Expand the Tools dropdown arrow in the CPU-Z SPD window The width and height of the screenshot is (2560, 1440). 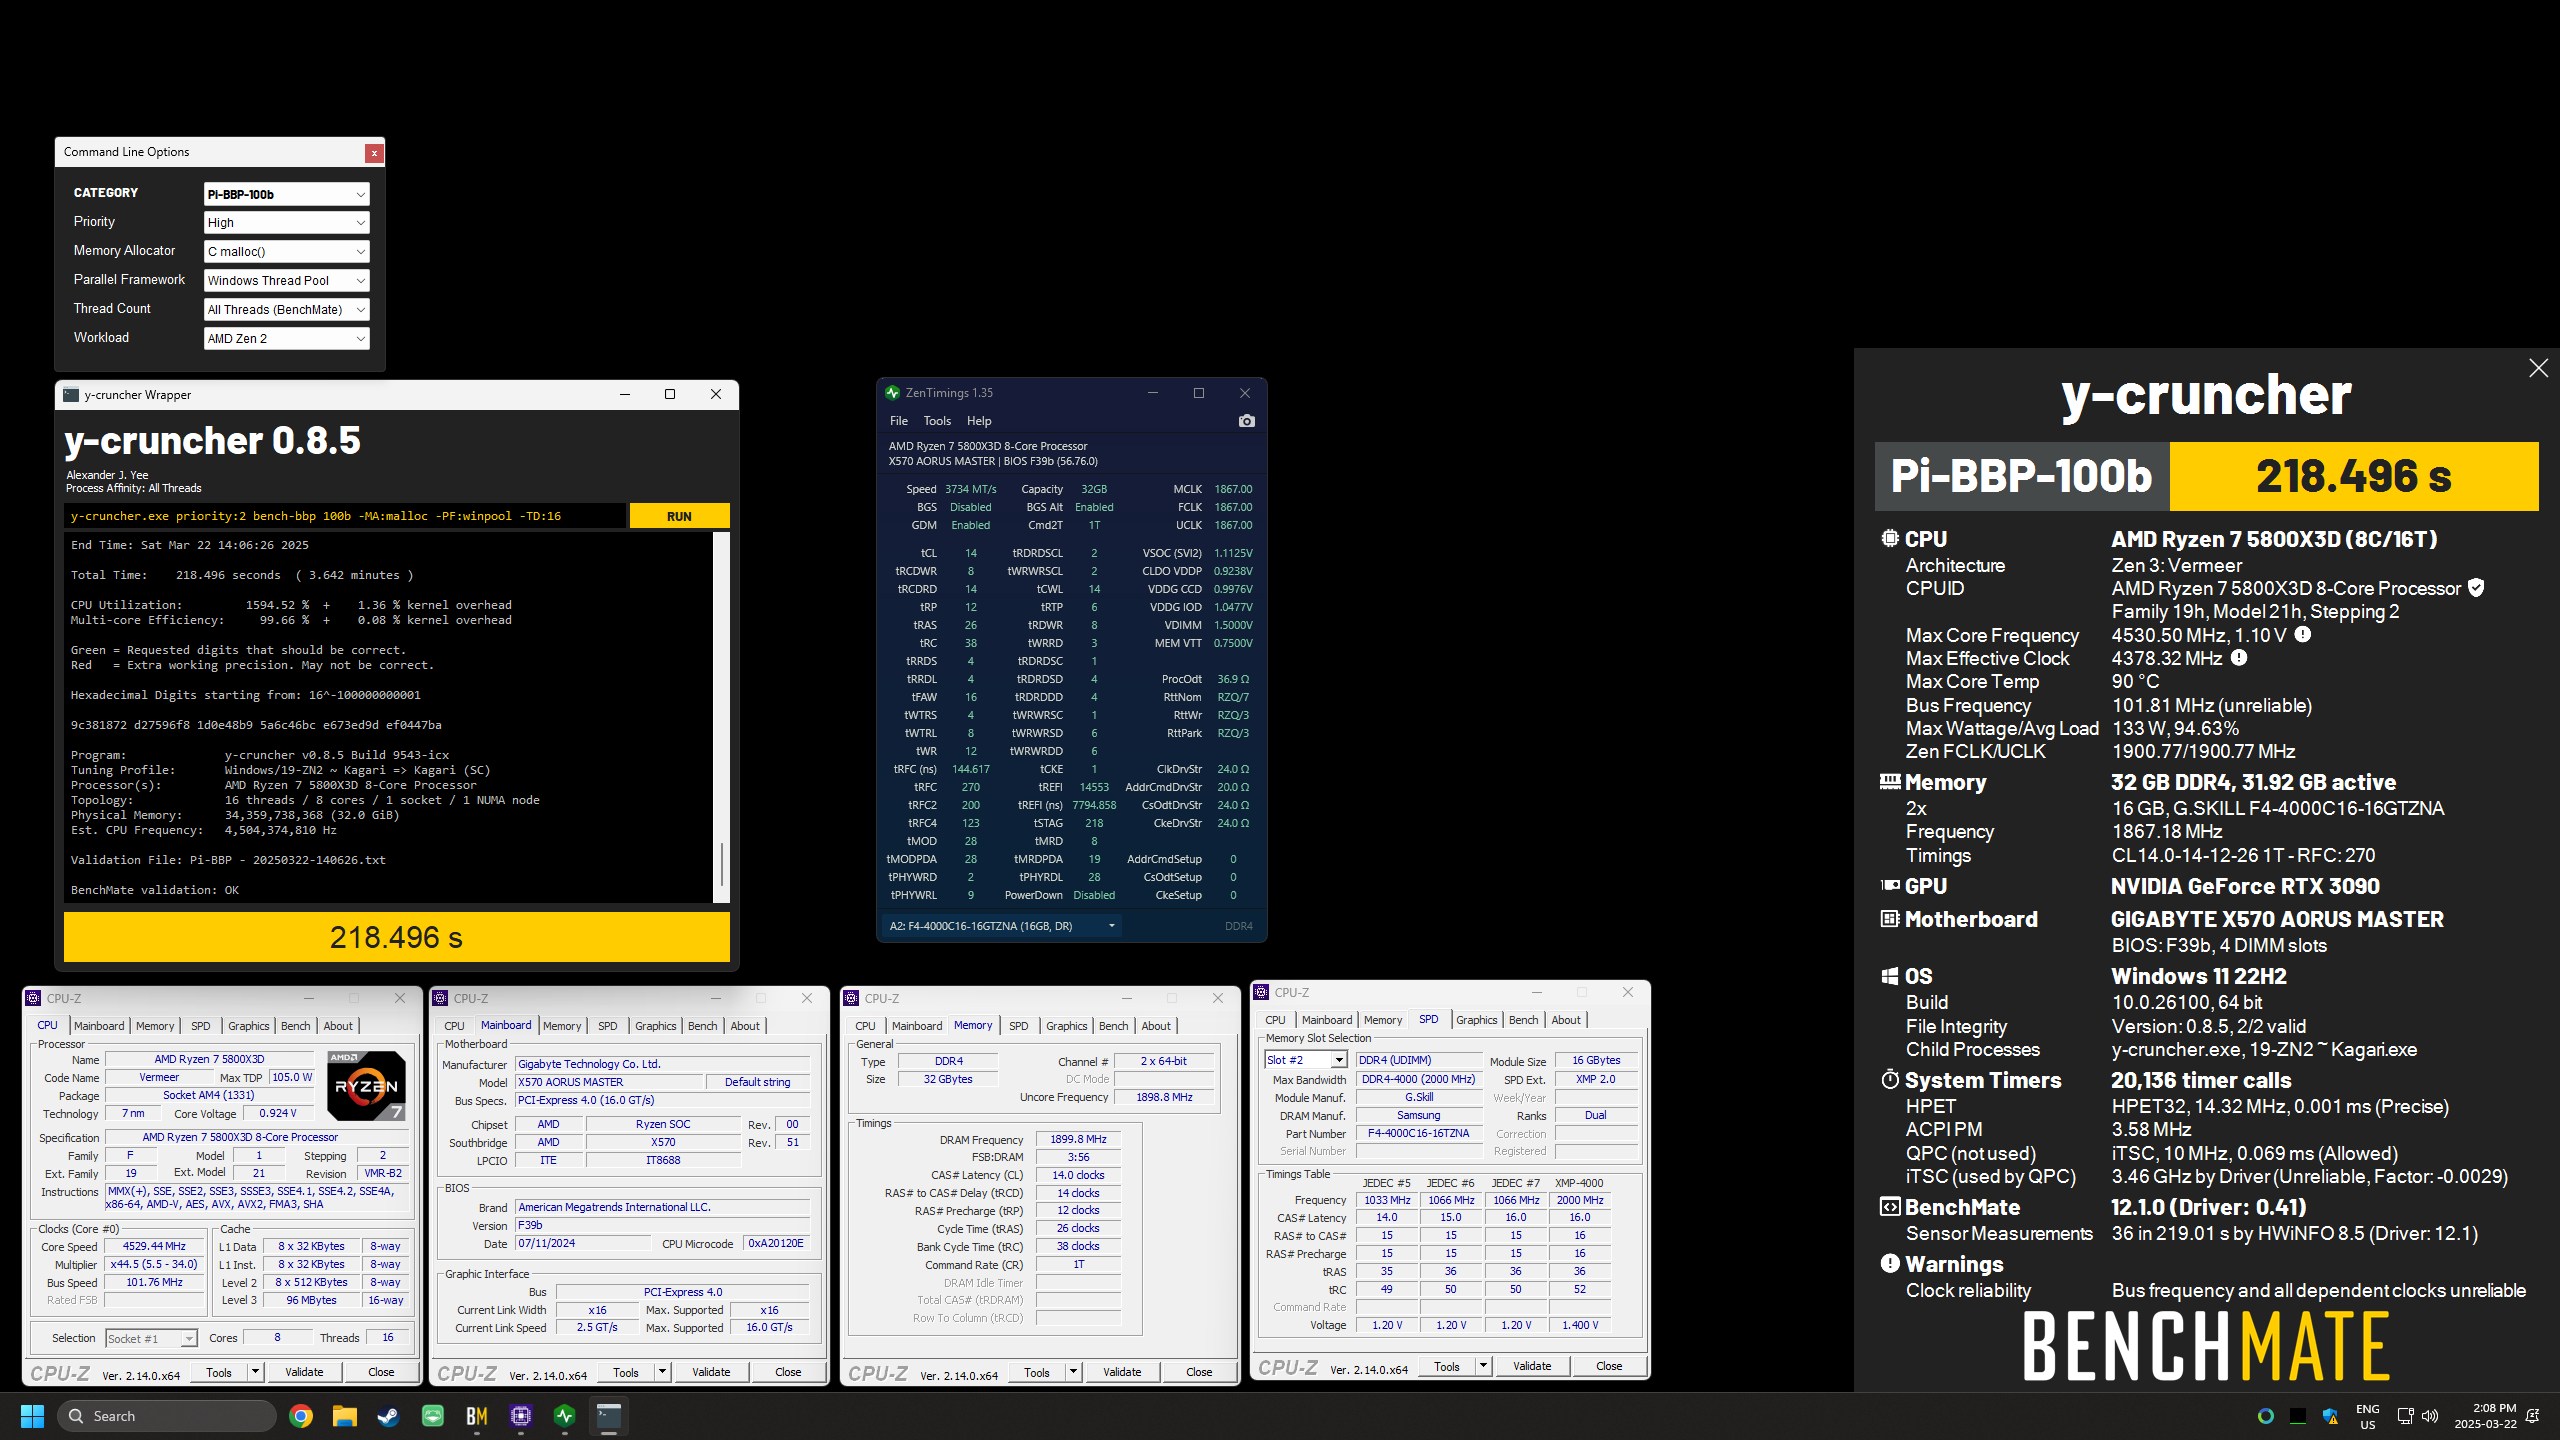[x=1483, y=1366]
